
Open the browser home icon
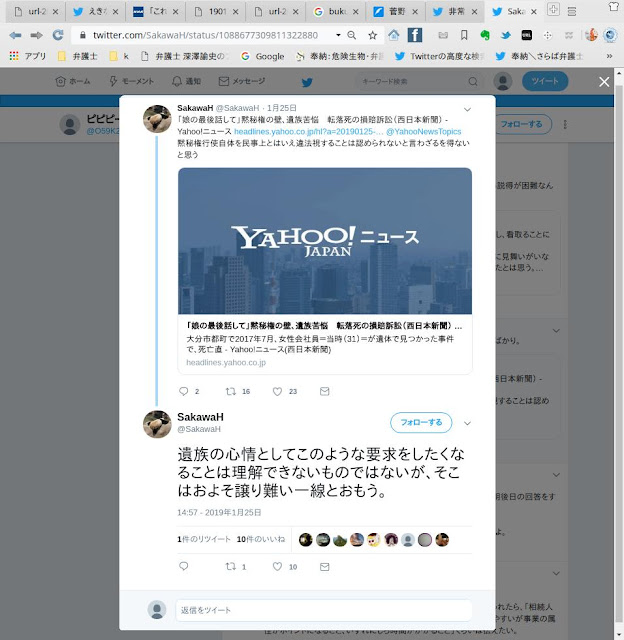click(x=393, y=35)
